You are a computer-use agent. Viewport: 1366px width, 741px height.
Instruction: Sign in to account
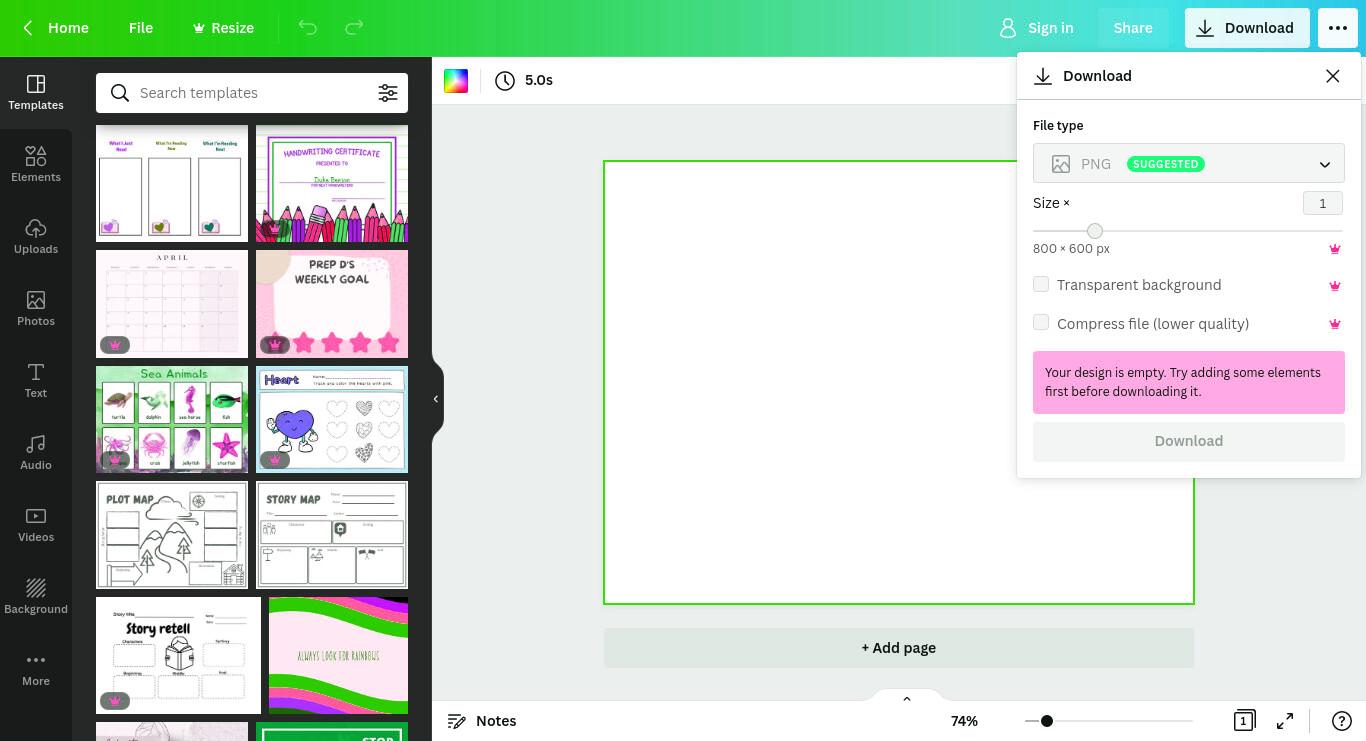pos(1037,28)
